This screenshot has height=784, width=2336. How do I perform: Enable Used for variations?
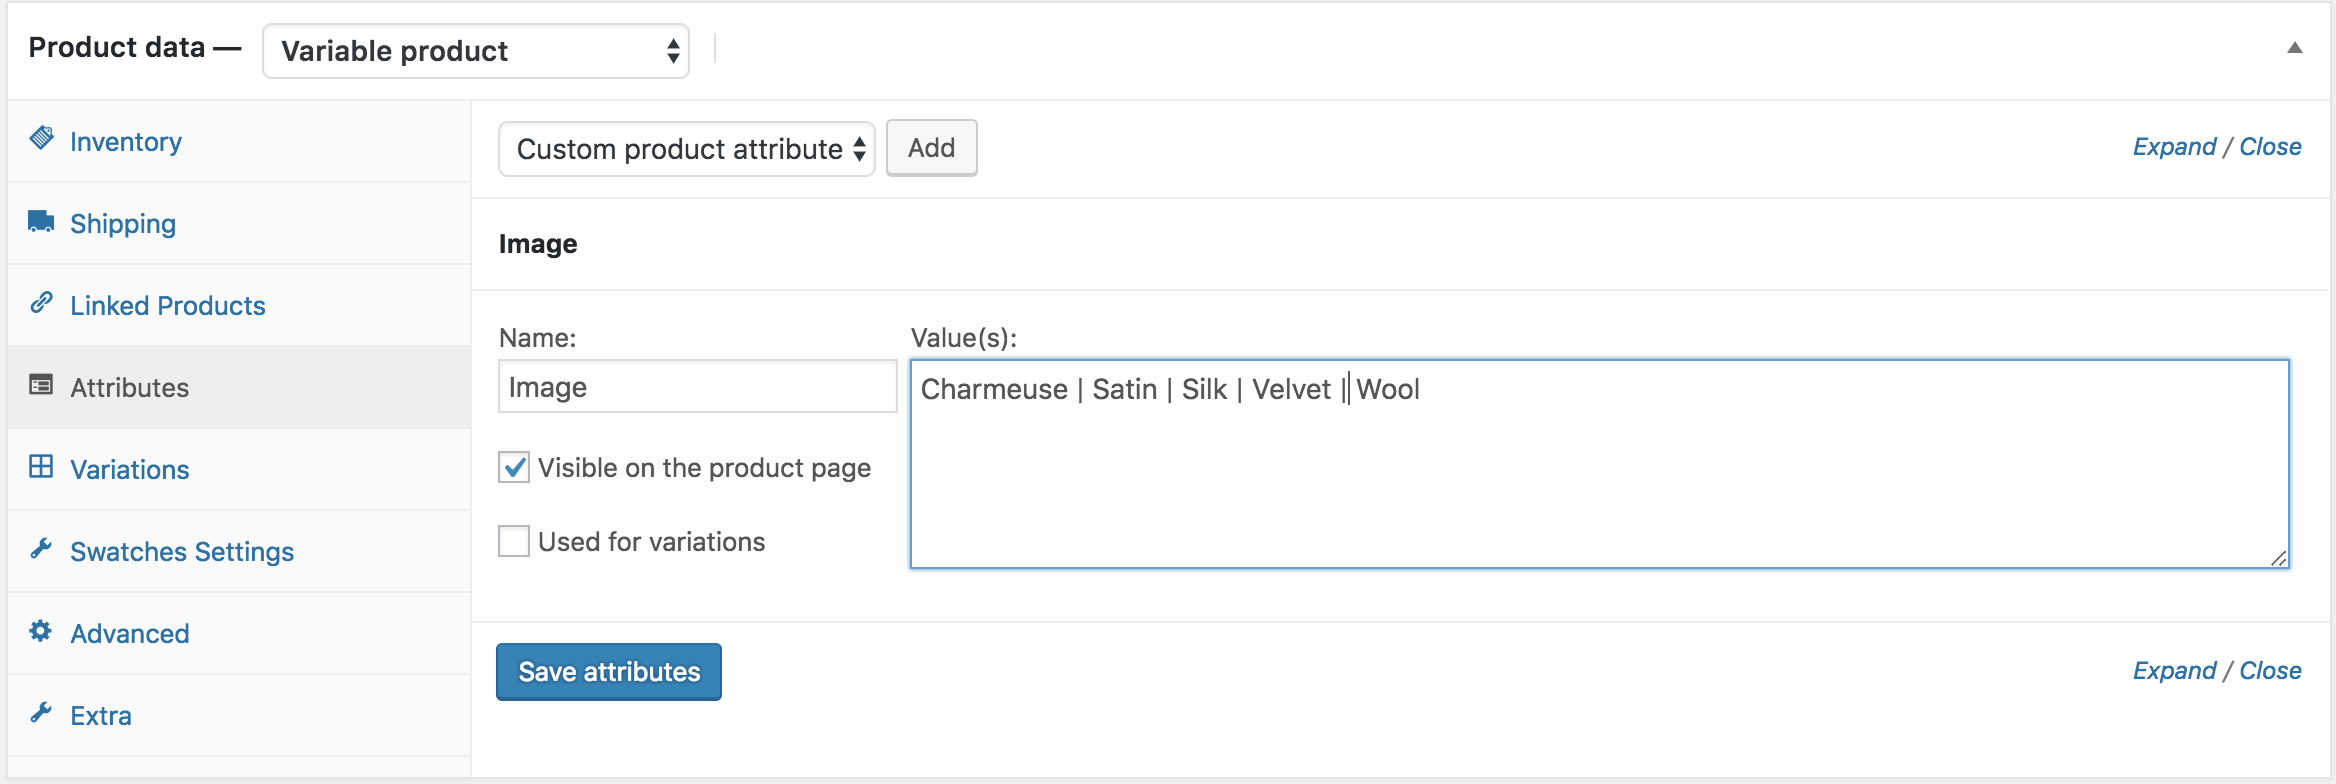pyautogui.click(x=513, y=541)
